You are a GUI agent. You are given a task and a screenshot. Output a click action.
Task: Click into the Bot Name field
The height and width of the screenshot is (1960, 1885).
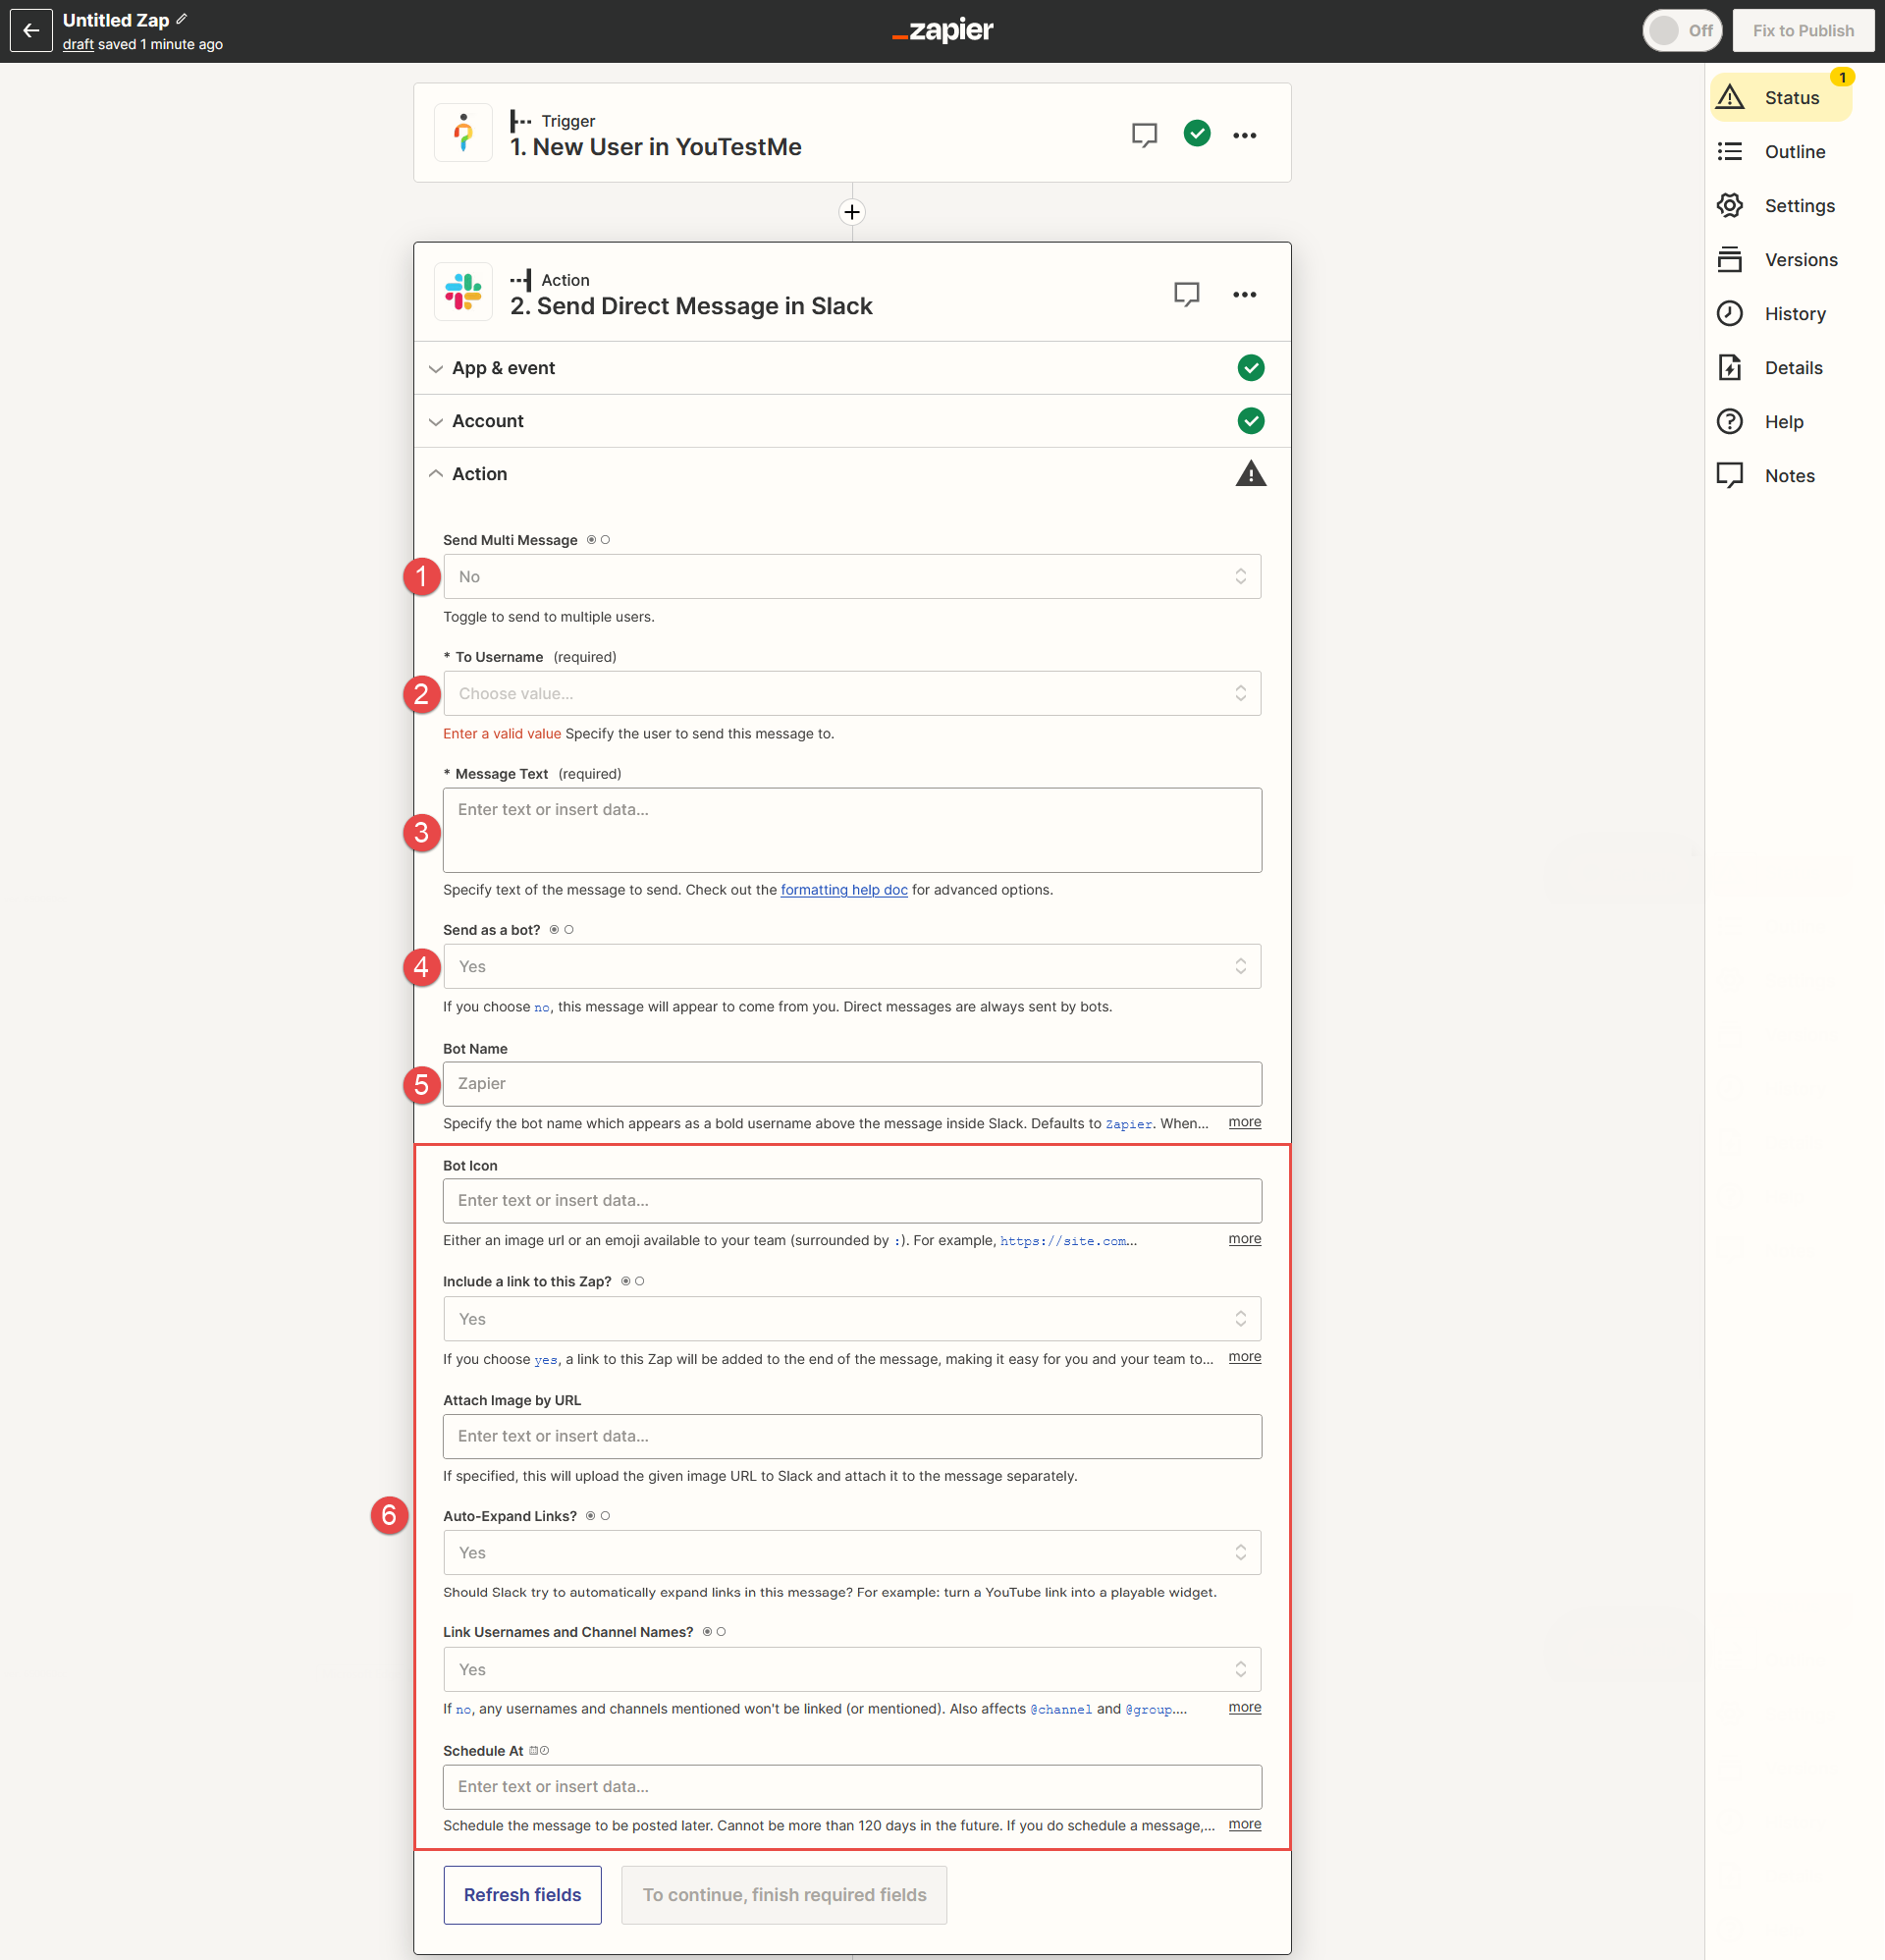pos(852,1085)
